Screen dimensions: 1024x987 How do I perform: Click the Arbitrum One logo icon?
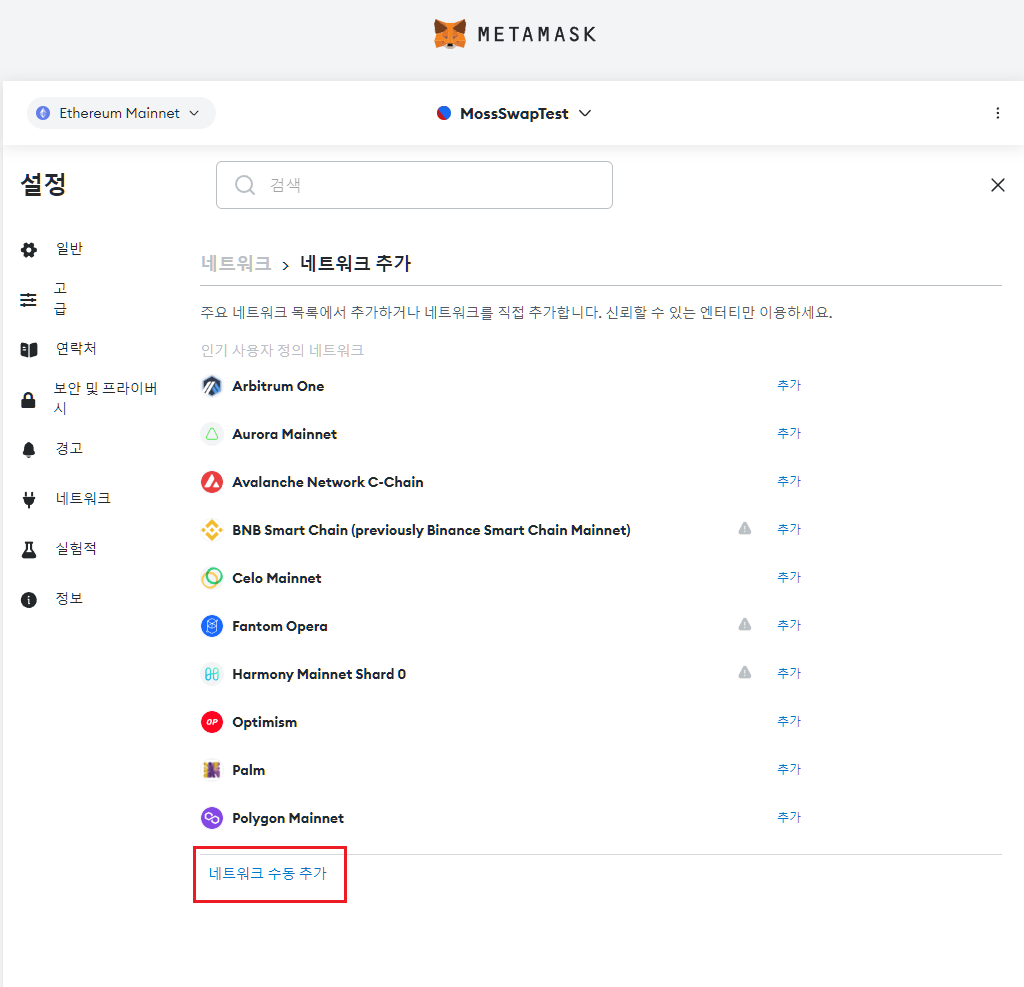212,386
